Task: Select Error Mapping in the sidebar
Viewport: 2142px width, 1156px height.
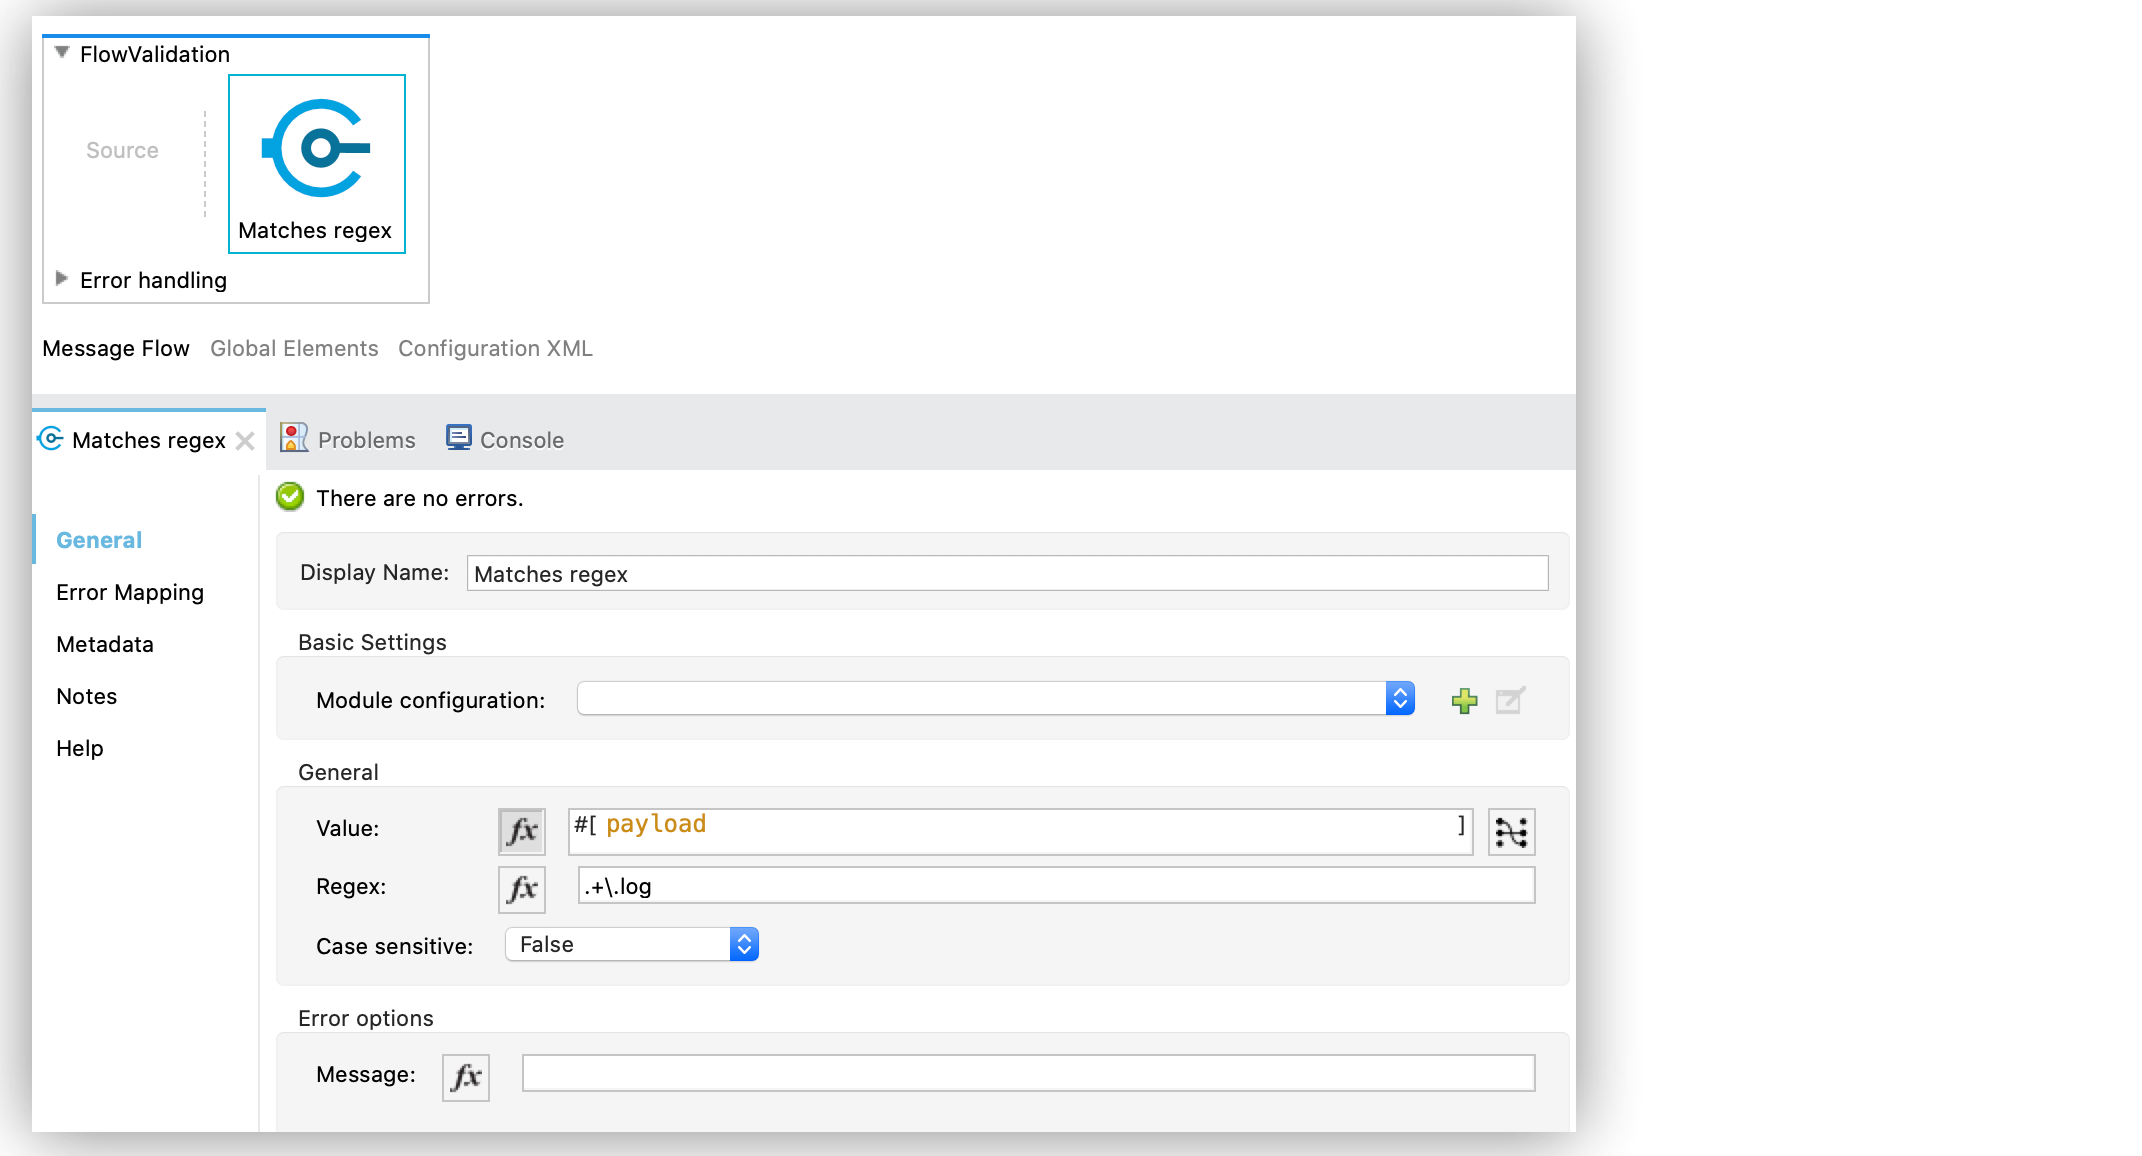Action: pos(130,592)
